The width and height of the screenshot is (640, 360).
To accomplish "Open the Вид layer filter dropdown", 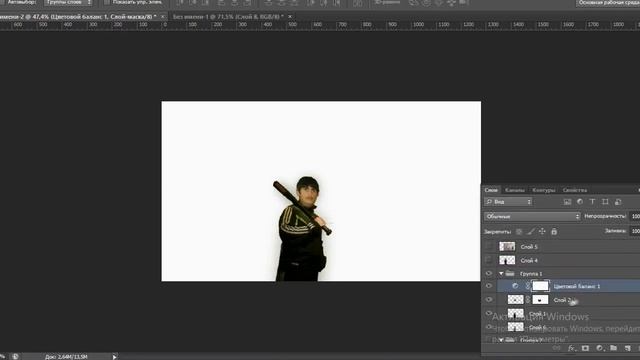I will coord(508,202).
